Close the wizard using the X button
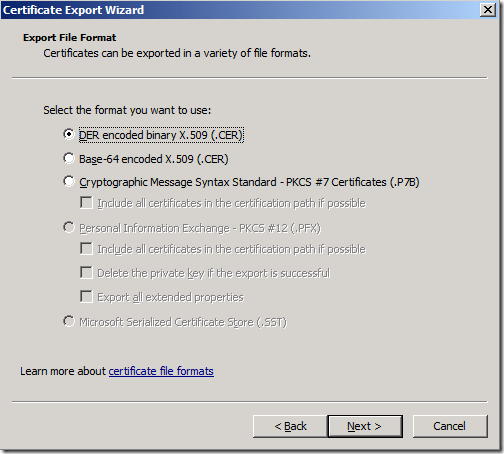The width and height of the screenshot is (504, 454). point(488,10)
